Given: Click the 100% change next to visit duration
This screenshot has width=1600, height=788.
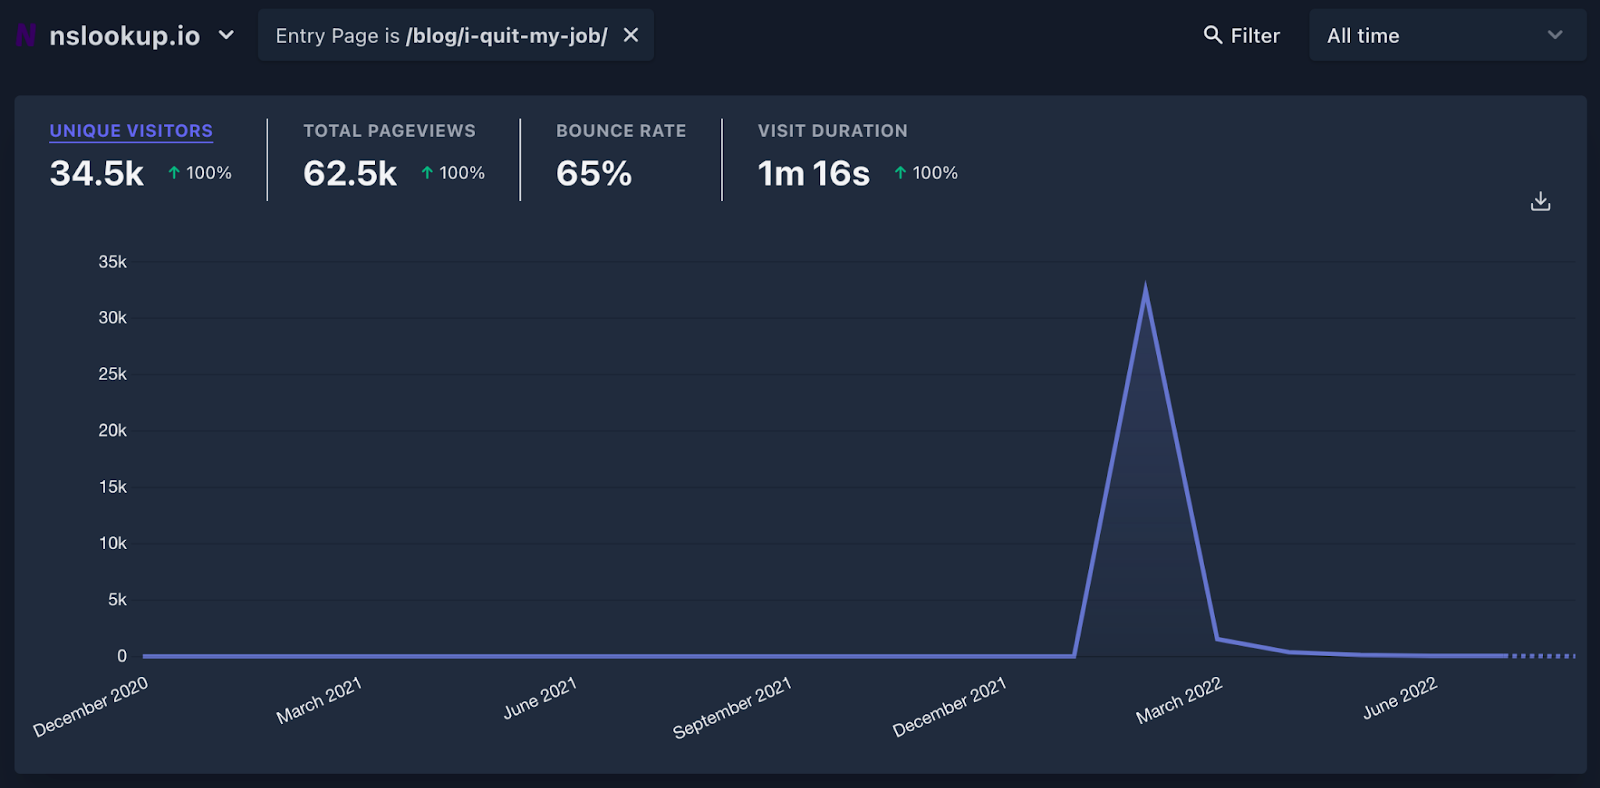Looking at the screenshot, I should point(935,173).
